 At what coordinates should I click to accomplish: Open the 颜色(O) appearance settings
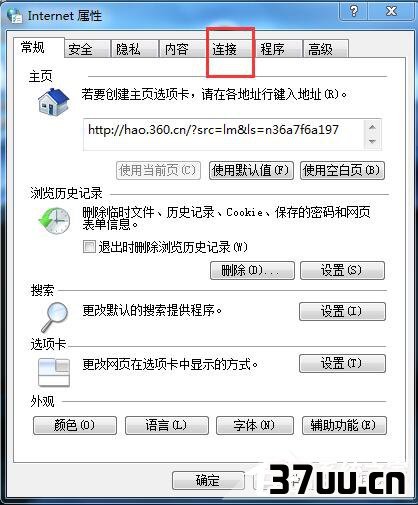(x=75, y=425)
